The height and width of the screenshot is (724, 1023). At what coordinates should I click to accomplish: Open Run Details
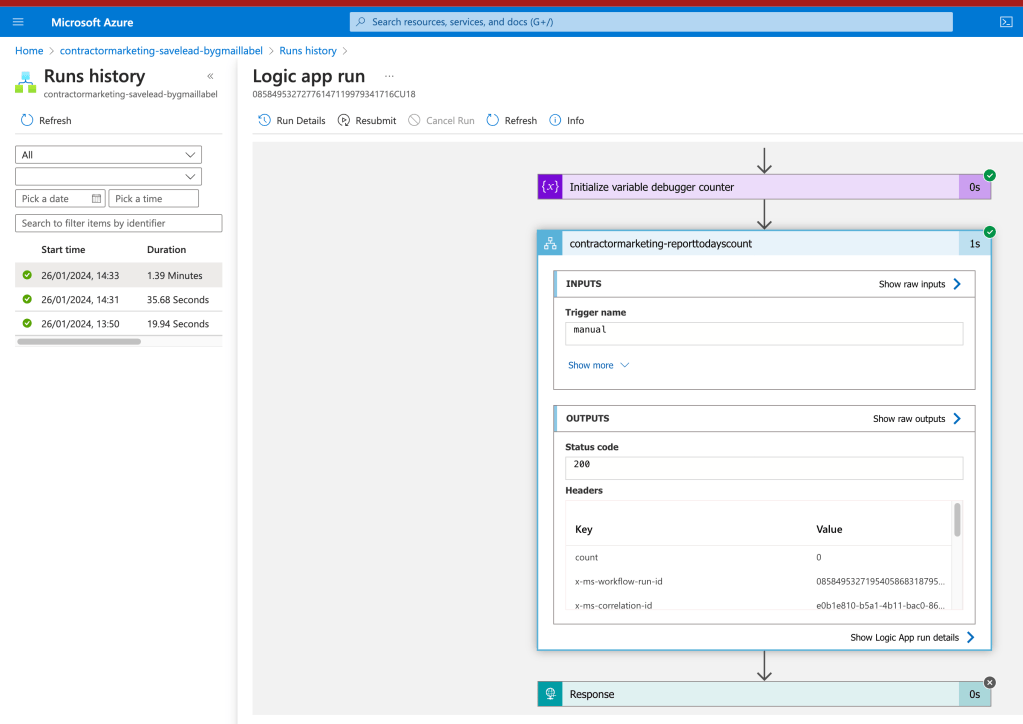point(292,120)
